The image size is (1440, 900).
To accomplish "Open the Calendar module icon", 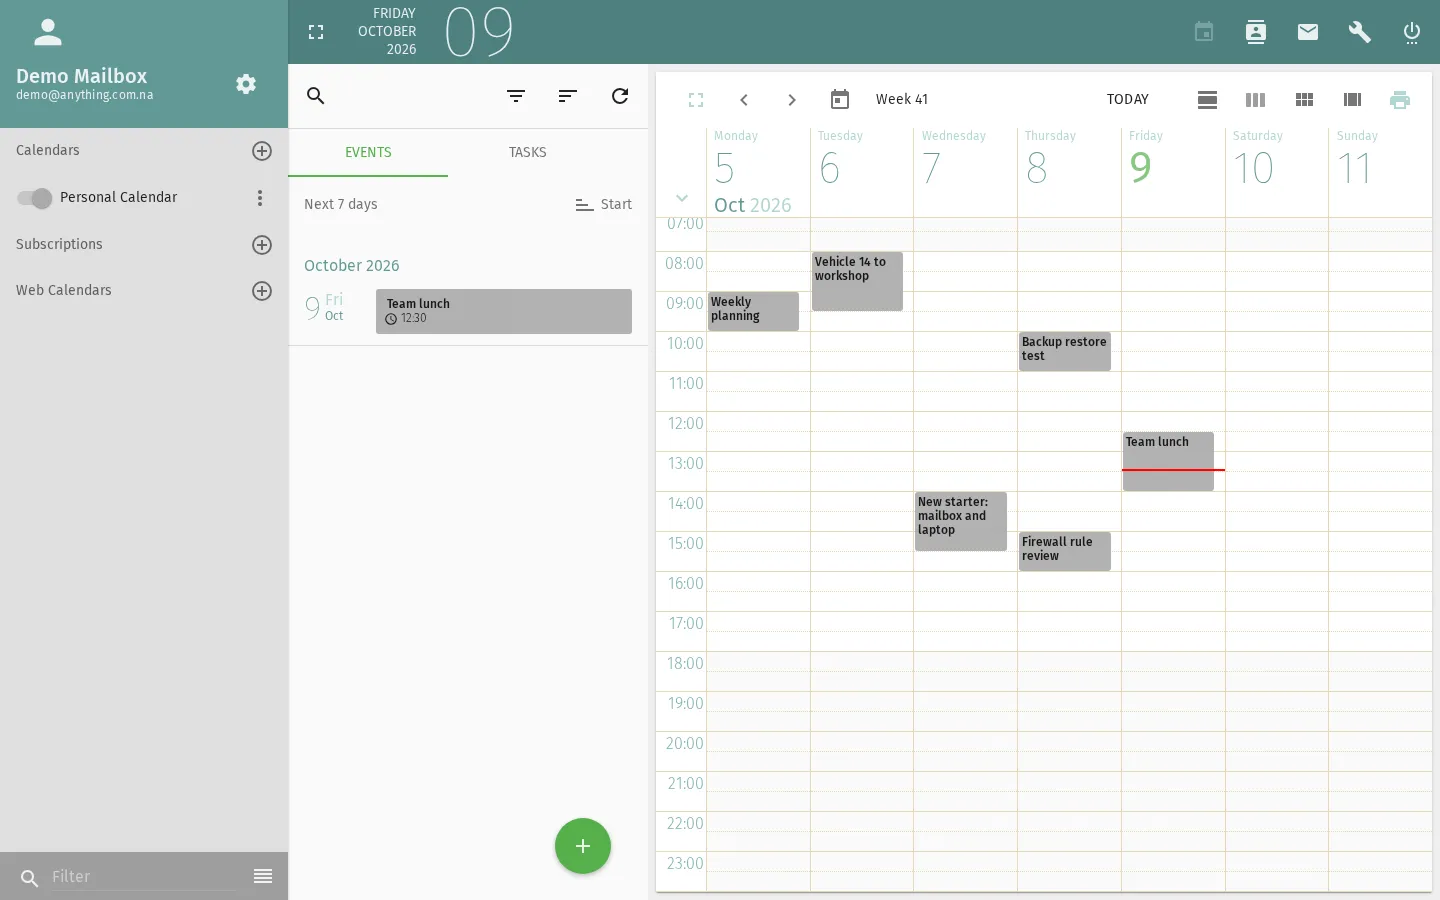I will coord(1204,32).
